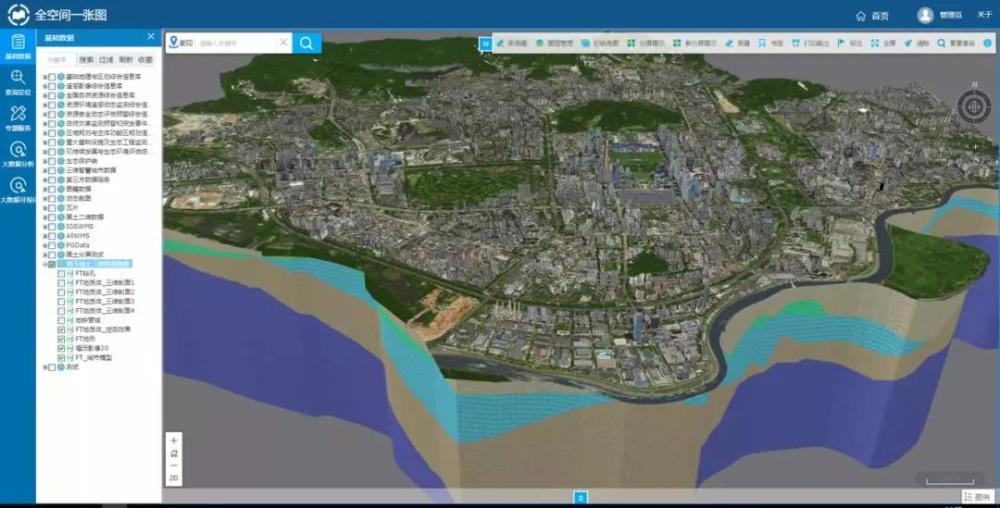Click into the layer keyword filter field
This screenshot has width=1000, height=508.
[59, 59]
